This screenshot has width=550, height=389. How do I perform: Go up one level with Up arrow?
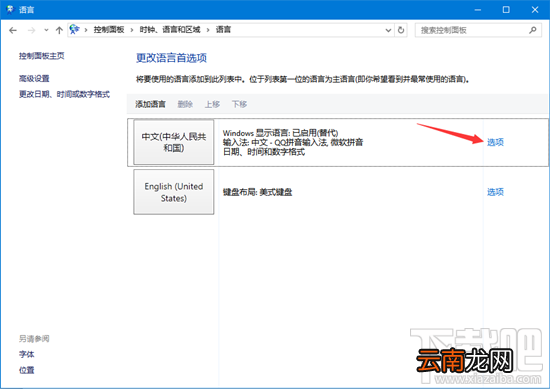click(x=59, y=30)
